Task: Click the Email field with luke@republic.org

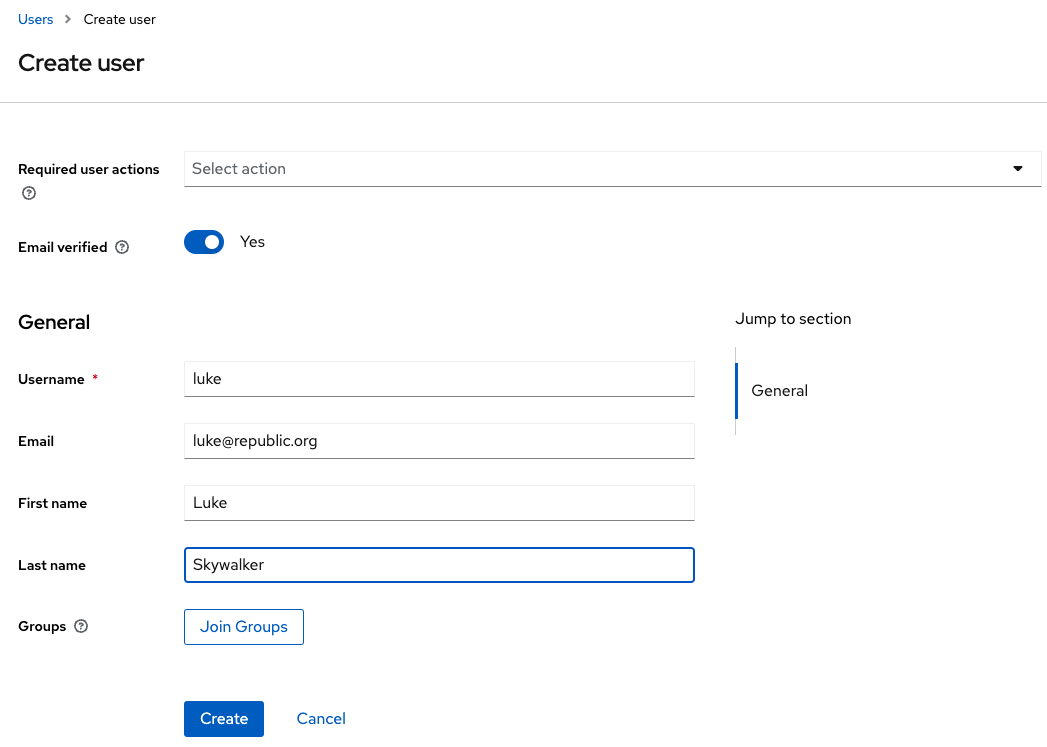Action: point(439,441)
